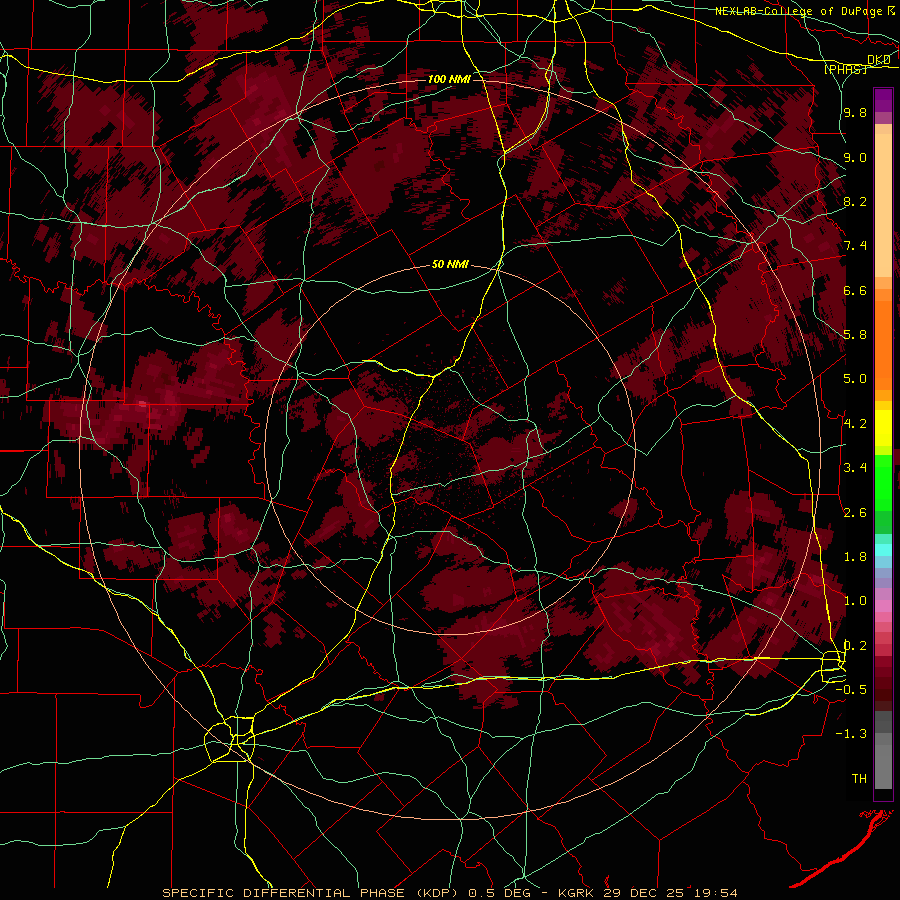Click the 4.2 value on the color scale
Screen dimensions: 900x900
point(855,424)
